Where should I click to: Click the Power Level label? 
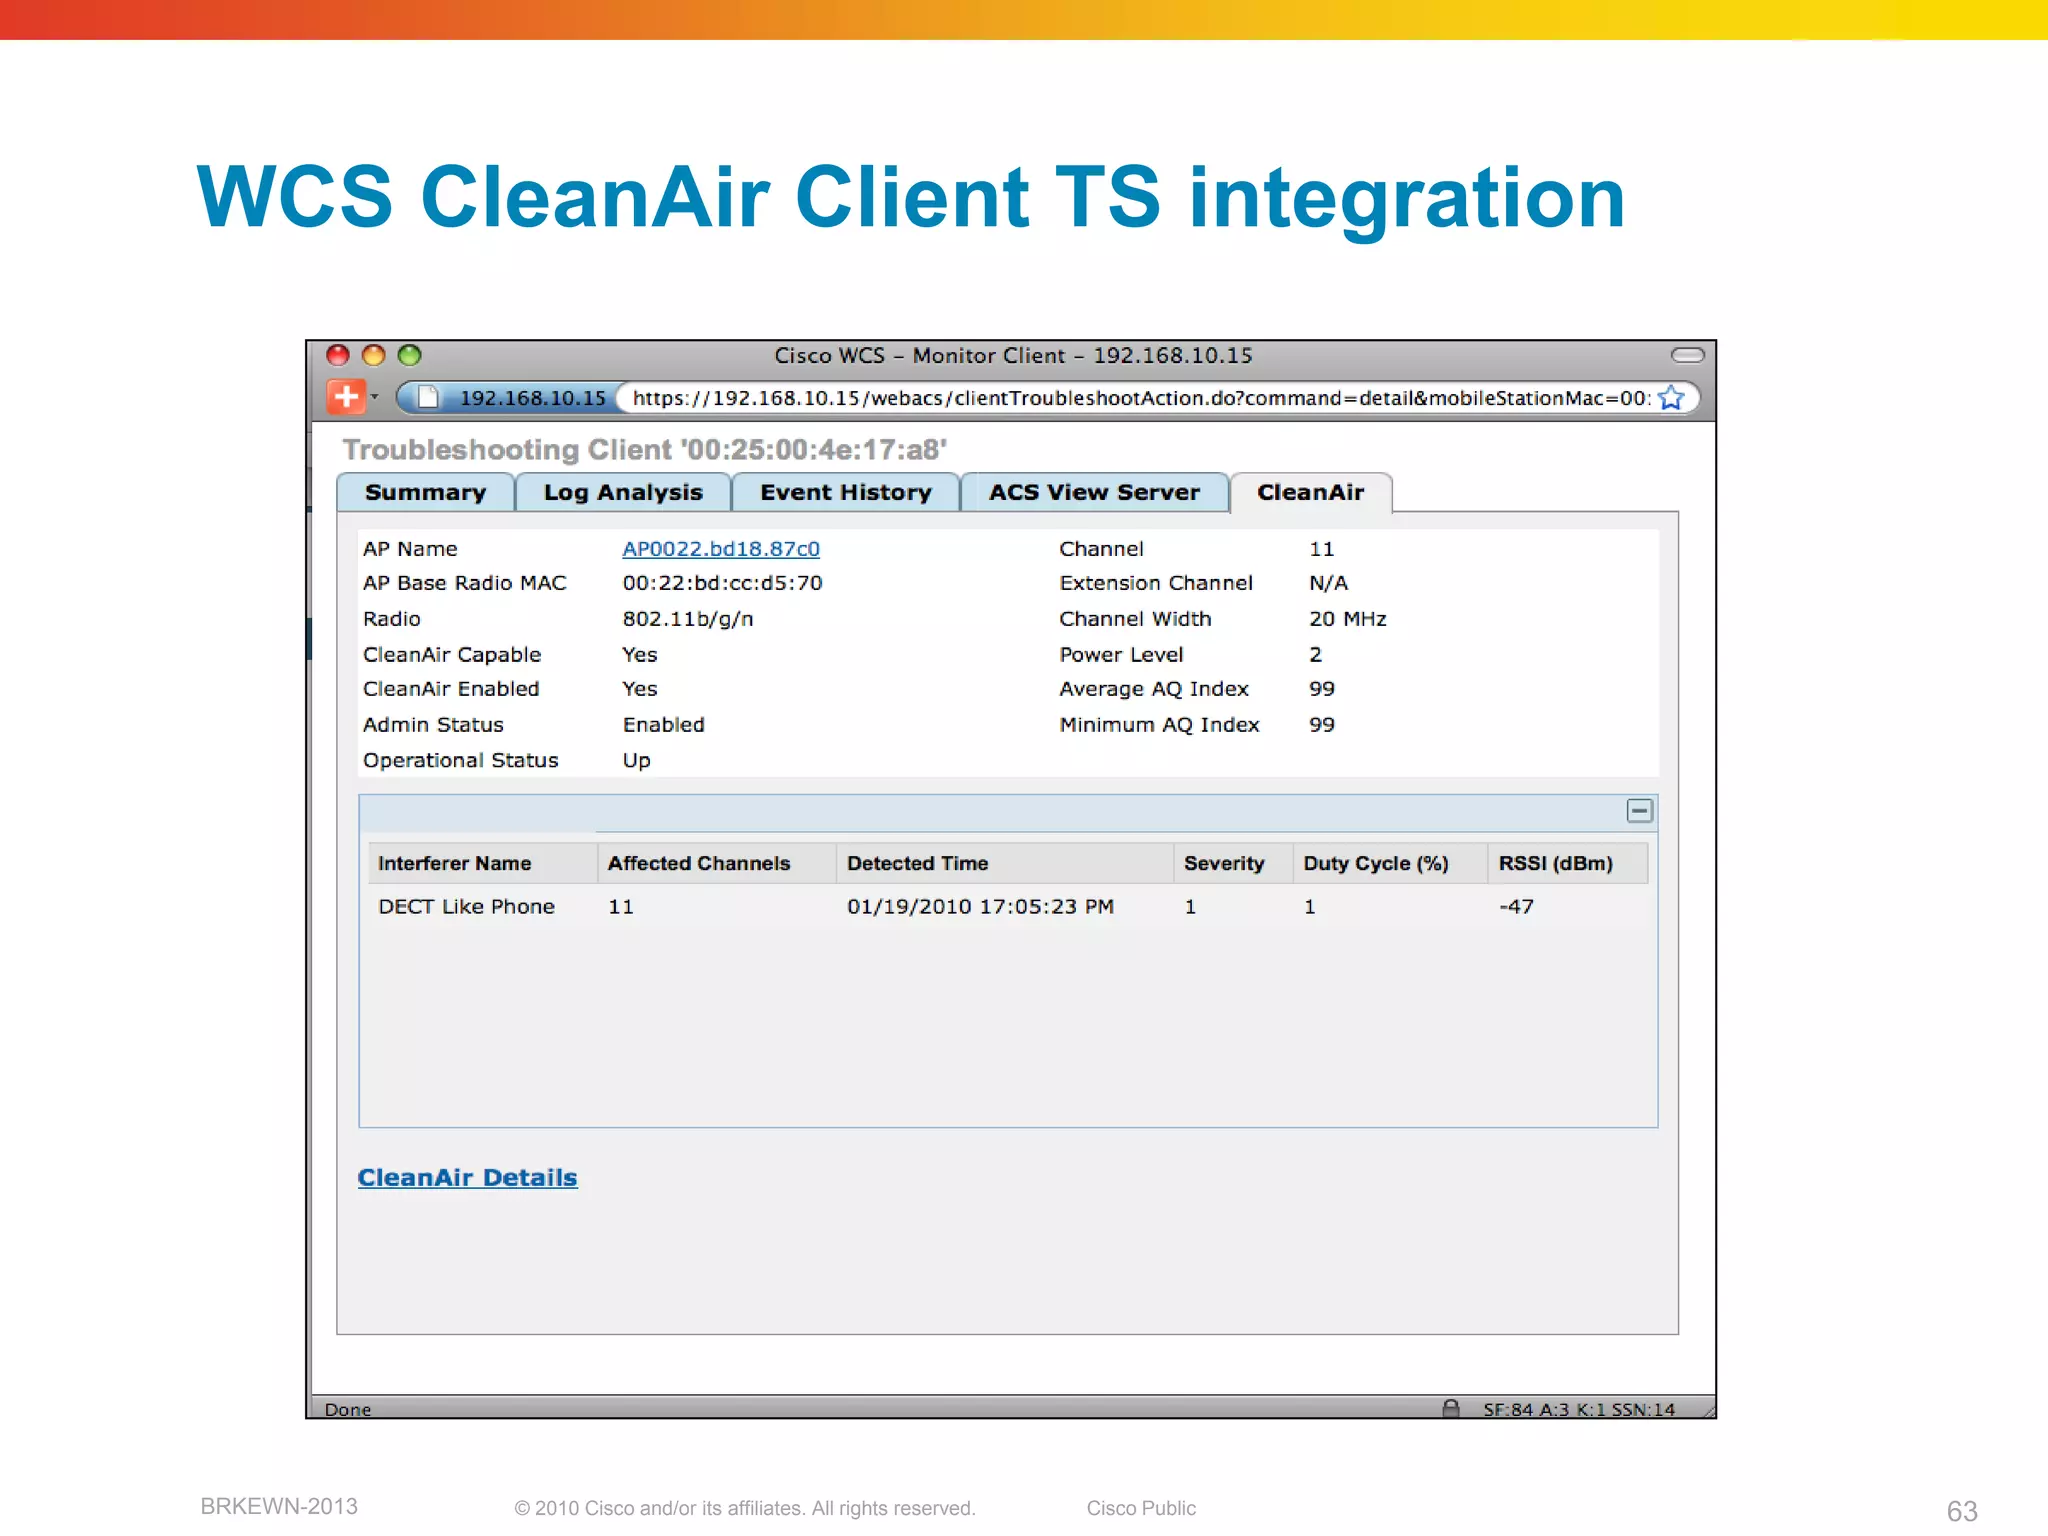(1121, 655)
